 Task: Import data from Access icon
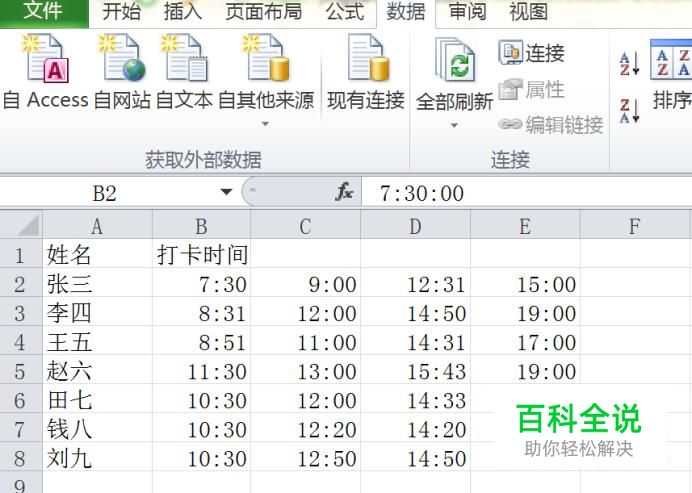click(46, 58)
